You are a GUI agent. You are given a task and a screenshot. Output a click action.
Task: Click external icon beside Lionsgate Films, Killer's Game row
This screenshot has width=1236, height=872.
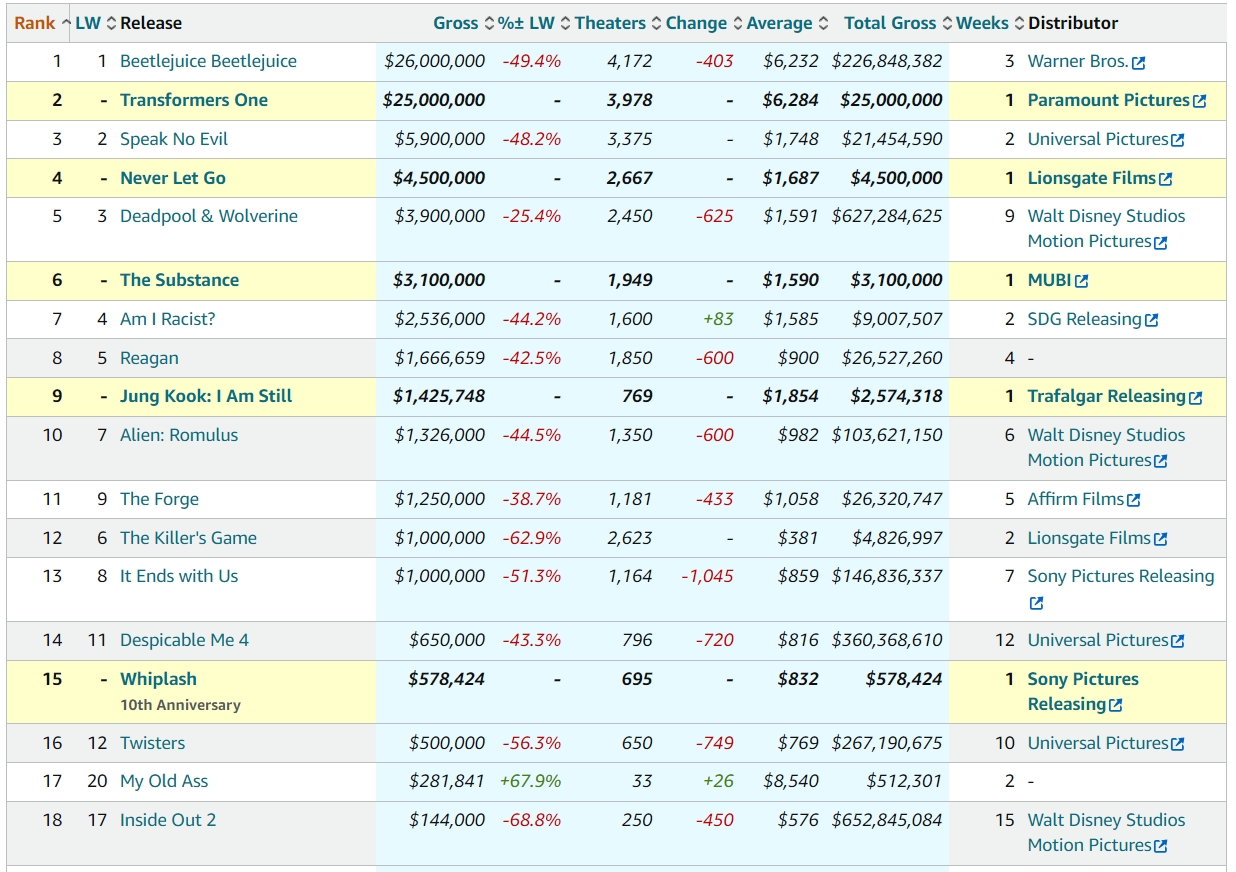(1160, 540)
